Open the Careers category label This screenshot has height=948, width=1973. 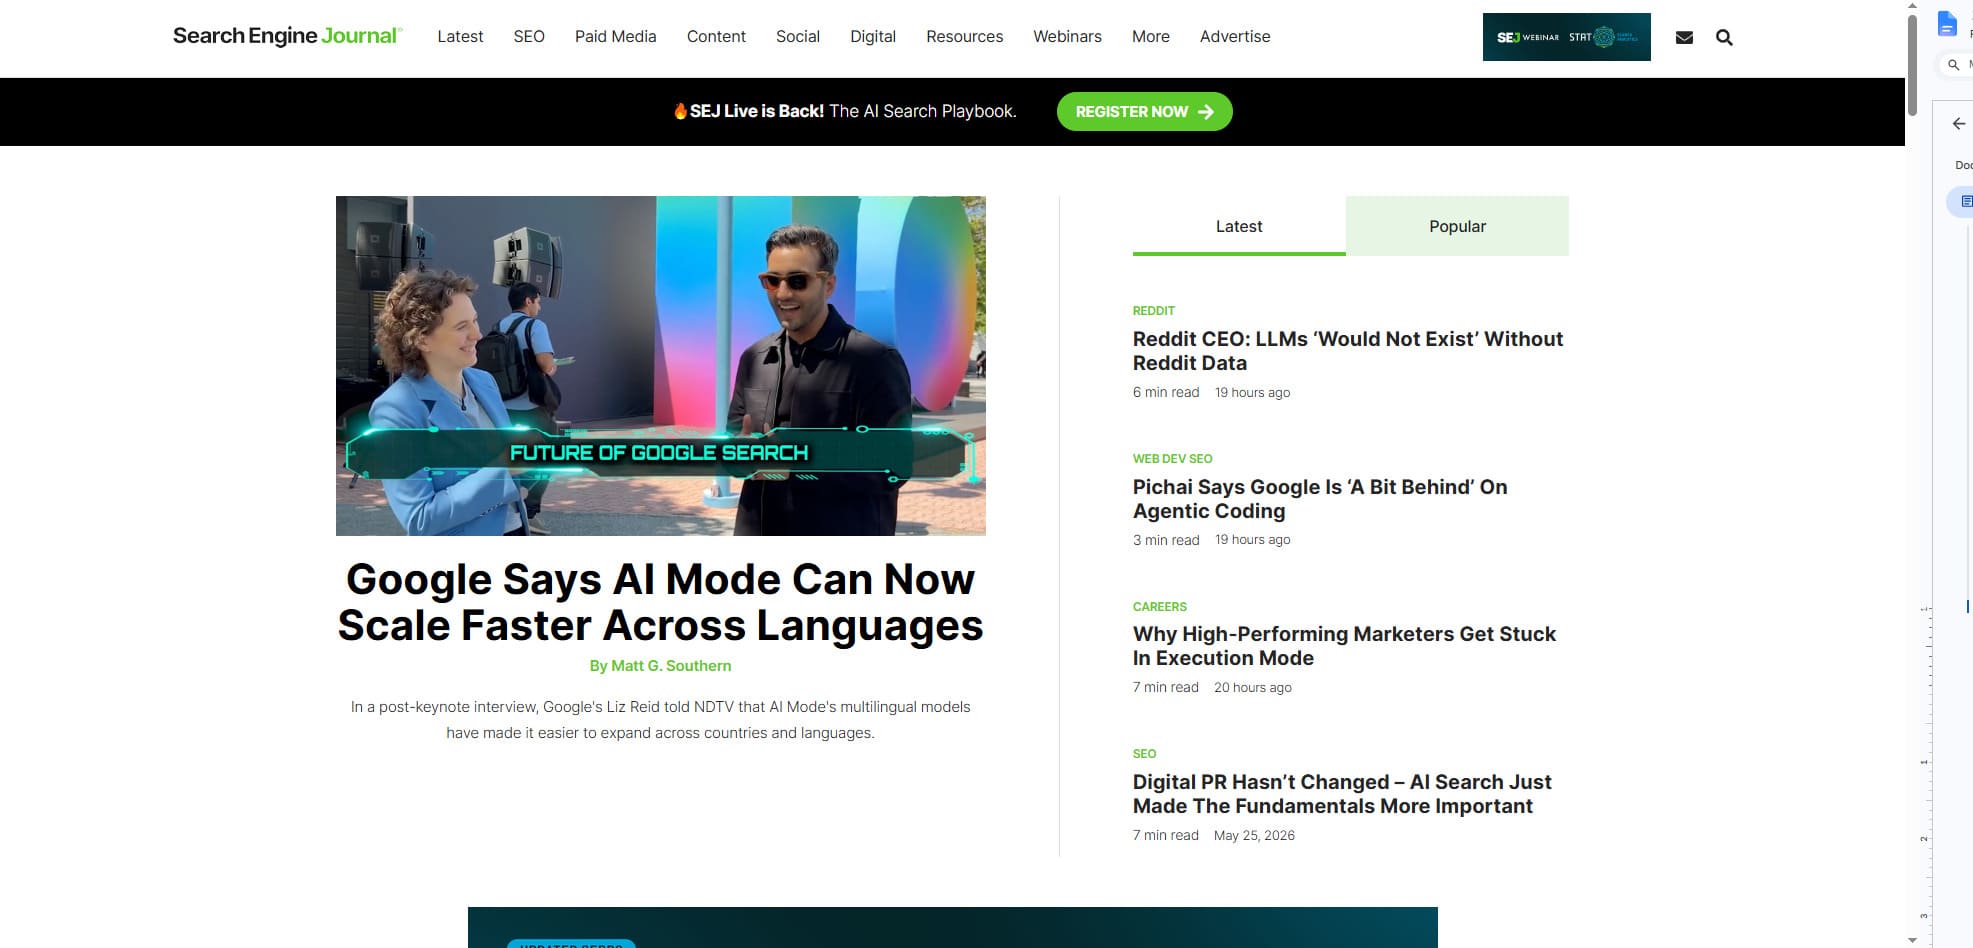pos(1160,607)
